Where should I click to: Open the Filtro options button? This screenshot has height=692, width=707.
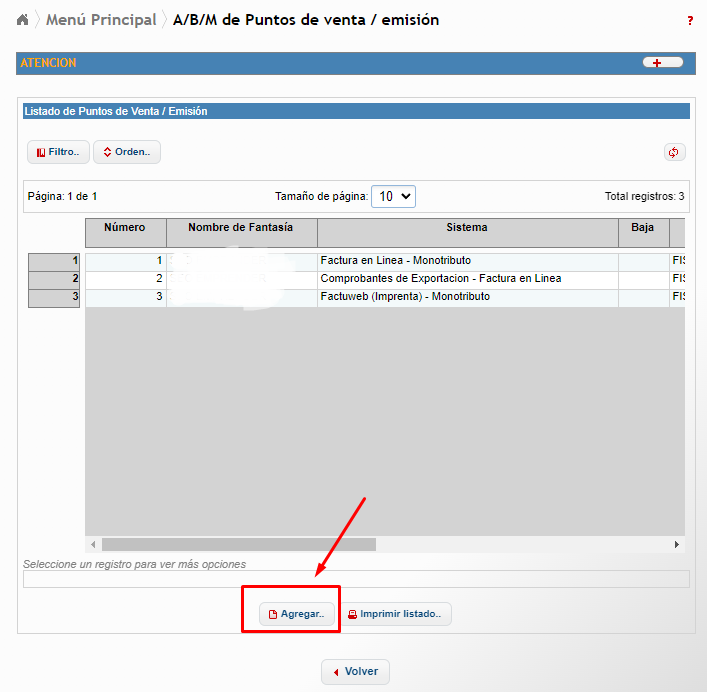pyautogui.click(x=57, y=152)
